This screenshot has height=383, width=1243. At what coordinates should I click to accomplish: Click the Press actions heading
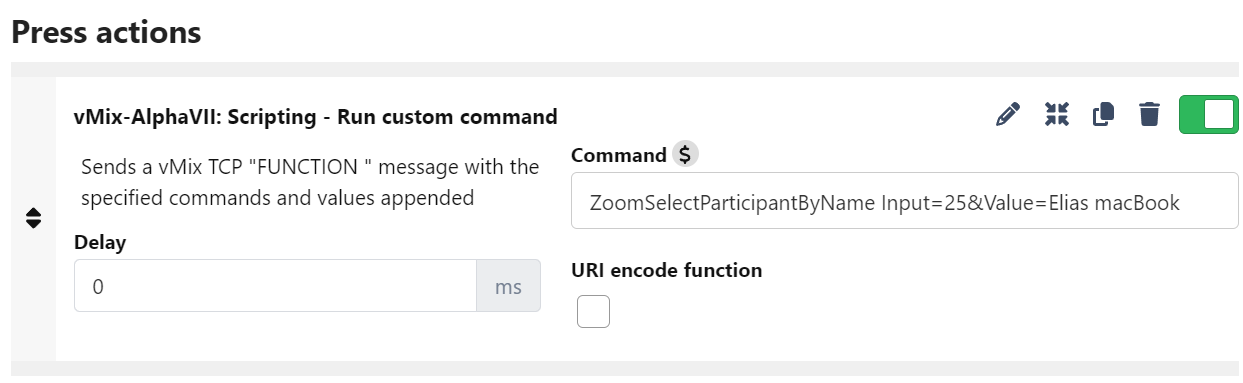106,32
